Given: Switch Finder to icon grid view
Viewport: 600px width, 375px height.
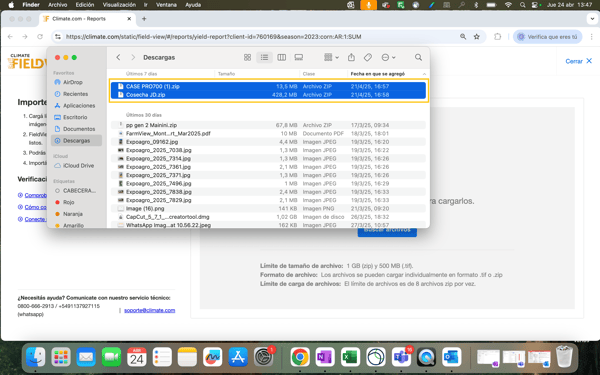Looking at the screenshot, I should click(247, 57).
